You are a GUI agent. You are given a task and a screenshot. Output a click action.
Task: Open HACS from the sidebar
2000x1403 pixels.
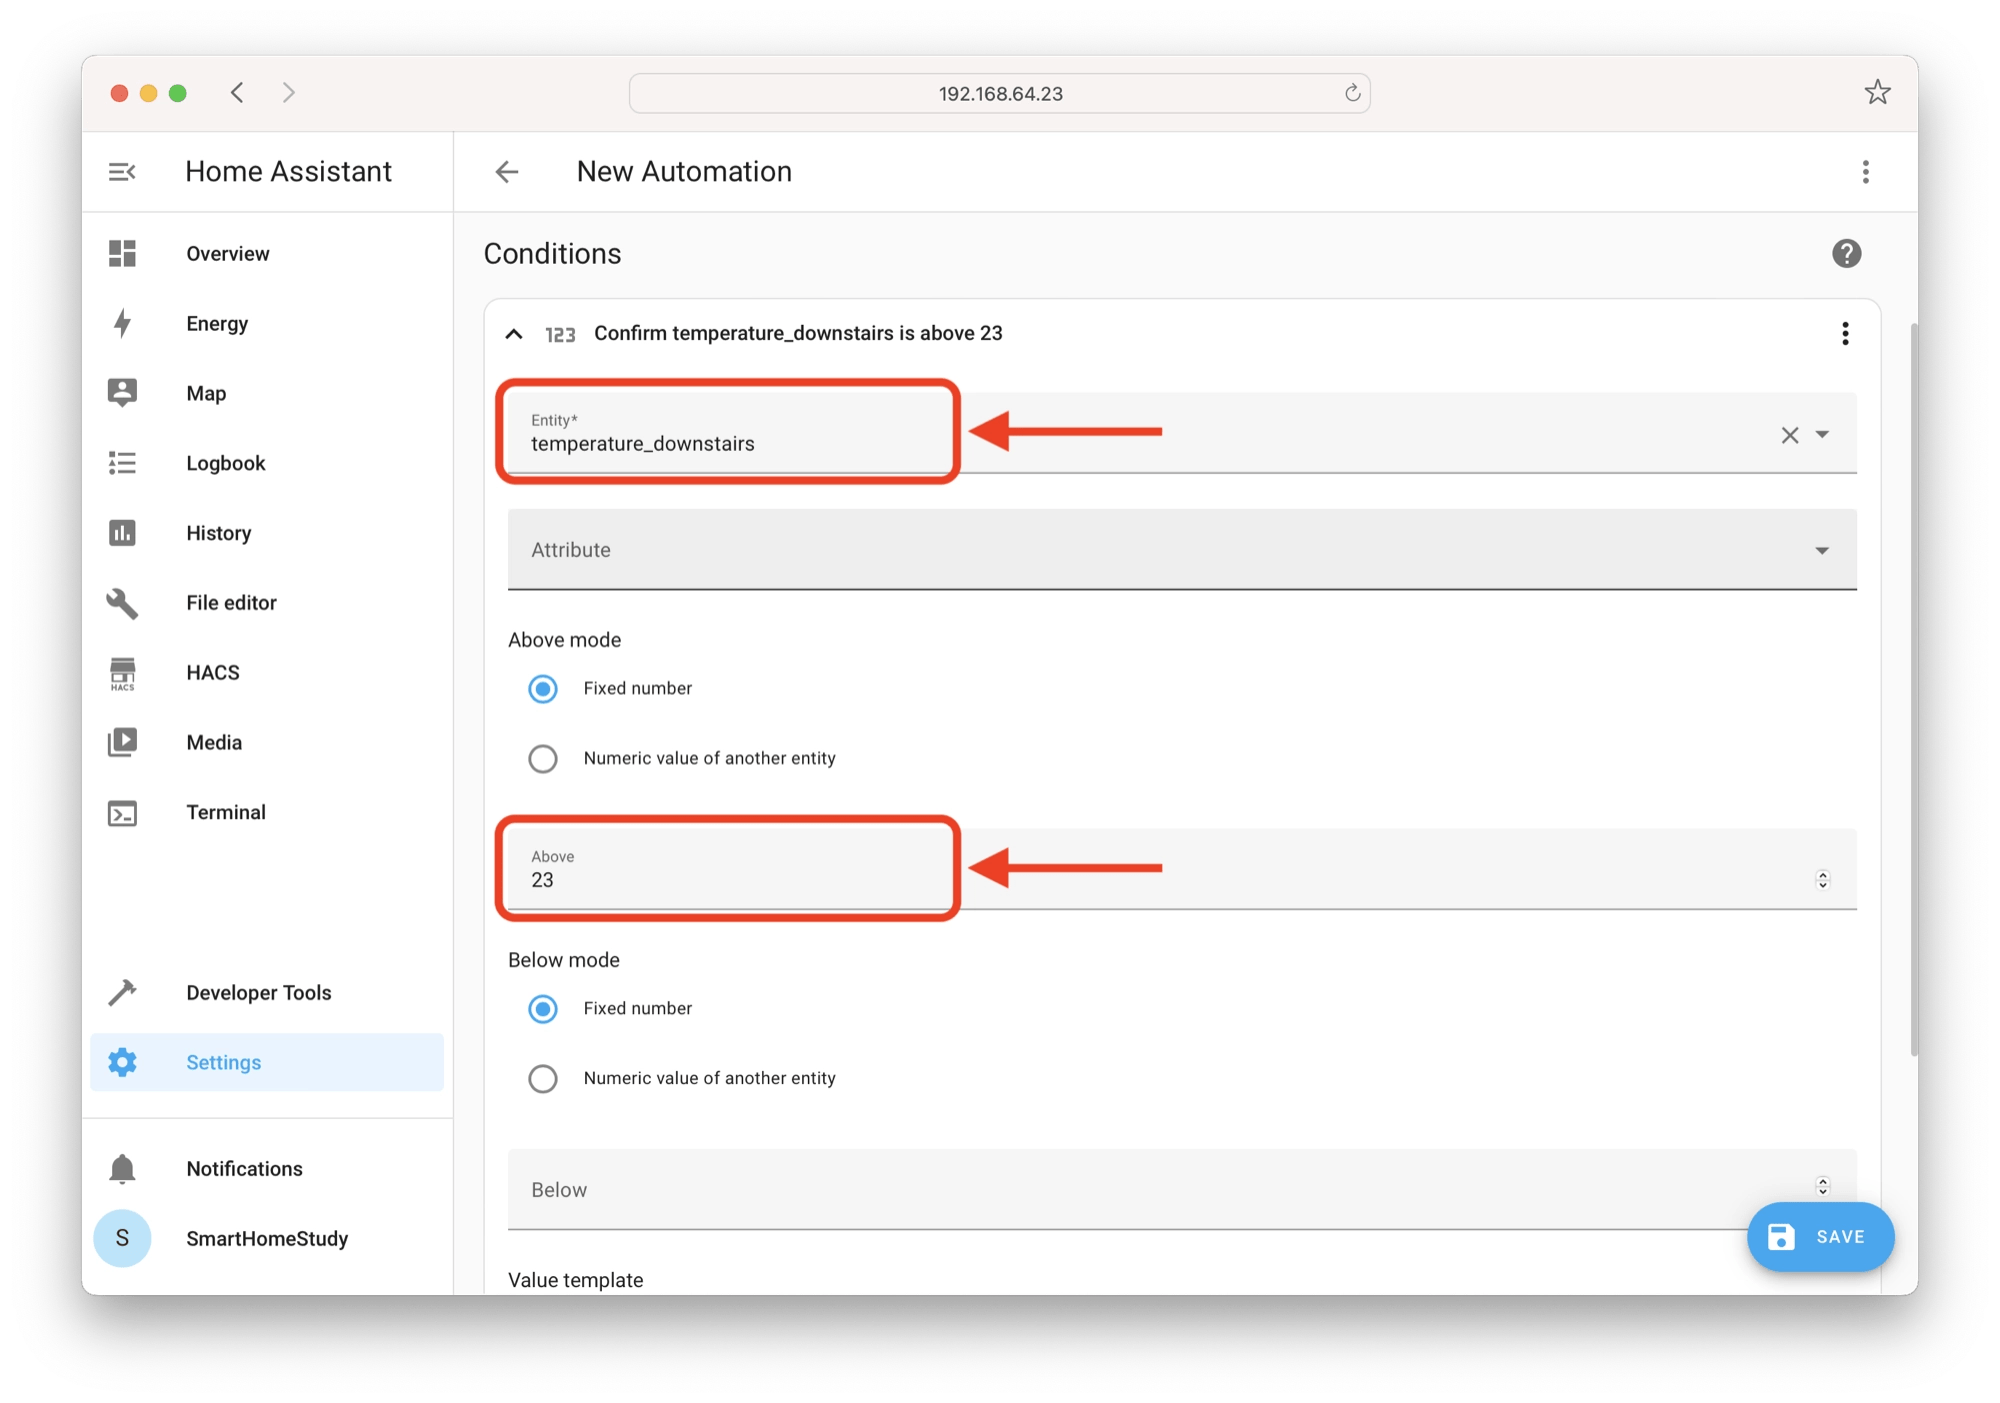coord(122,672)
